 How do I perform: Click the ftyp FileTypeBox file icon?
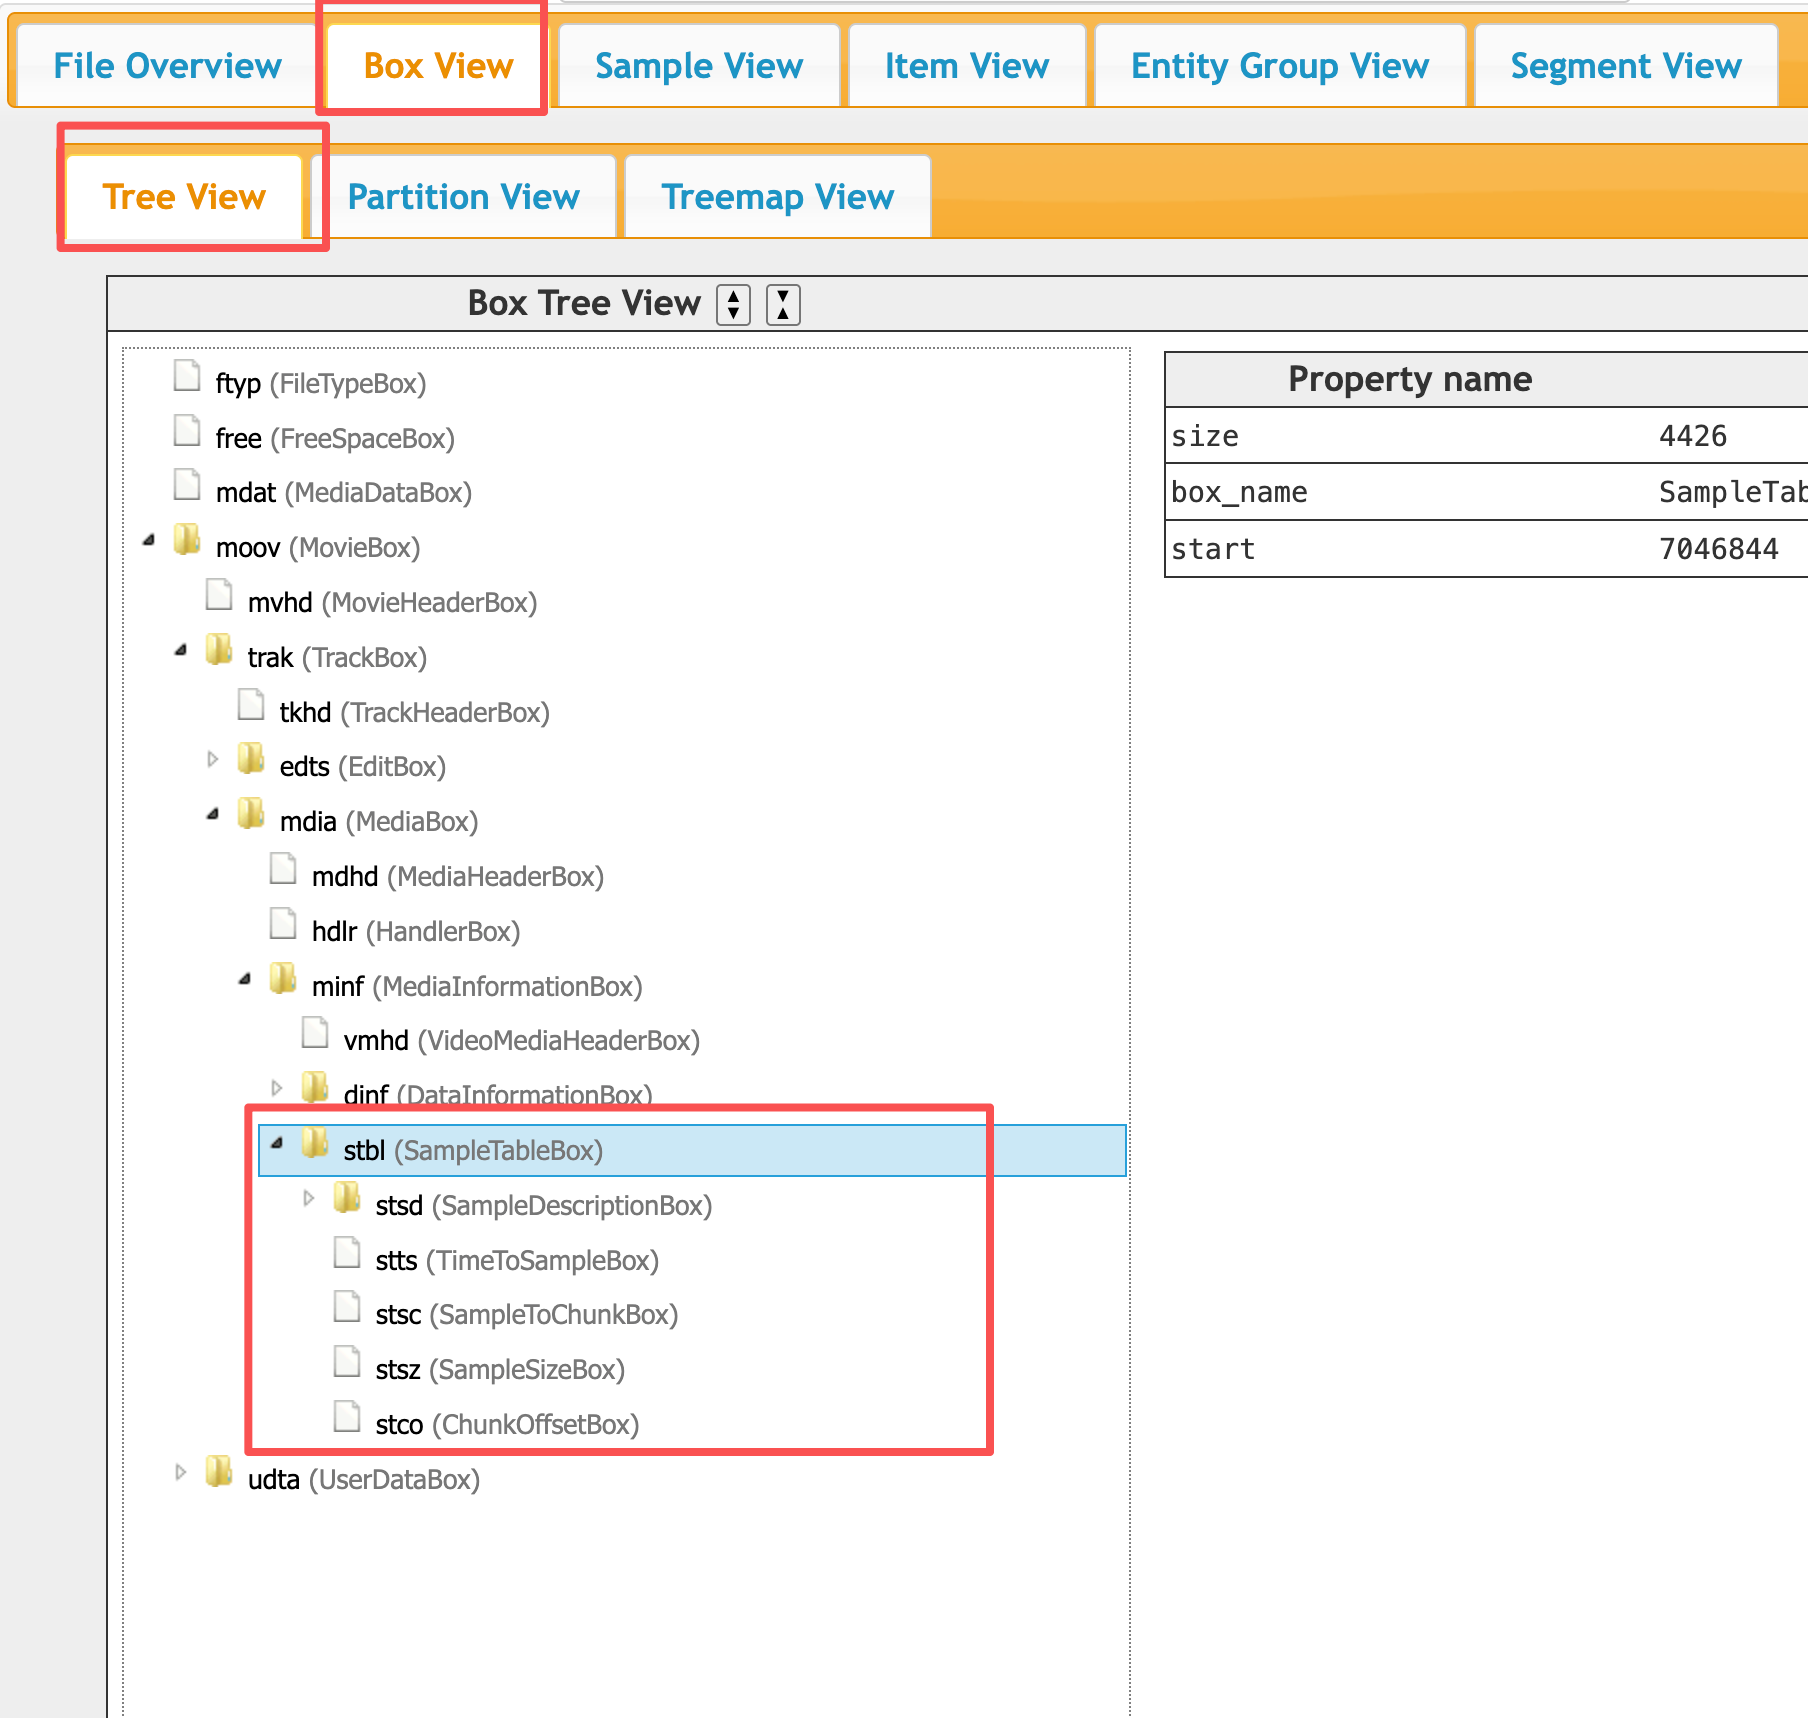point(187,377)
